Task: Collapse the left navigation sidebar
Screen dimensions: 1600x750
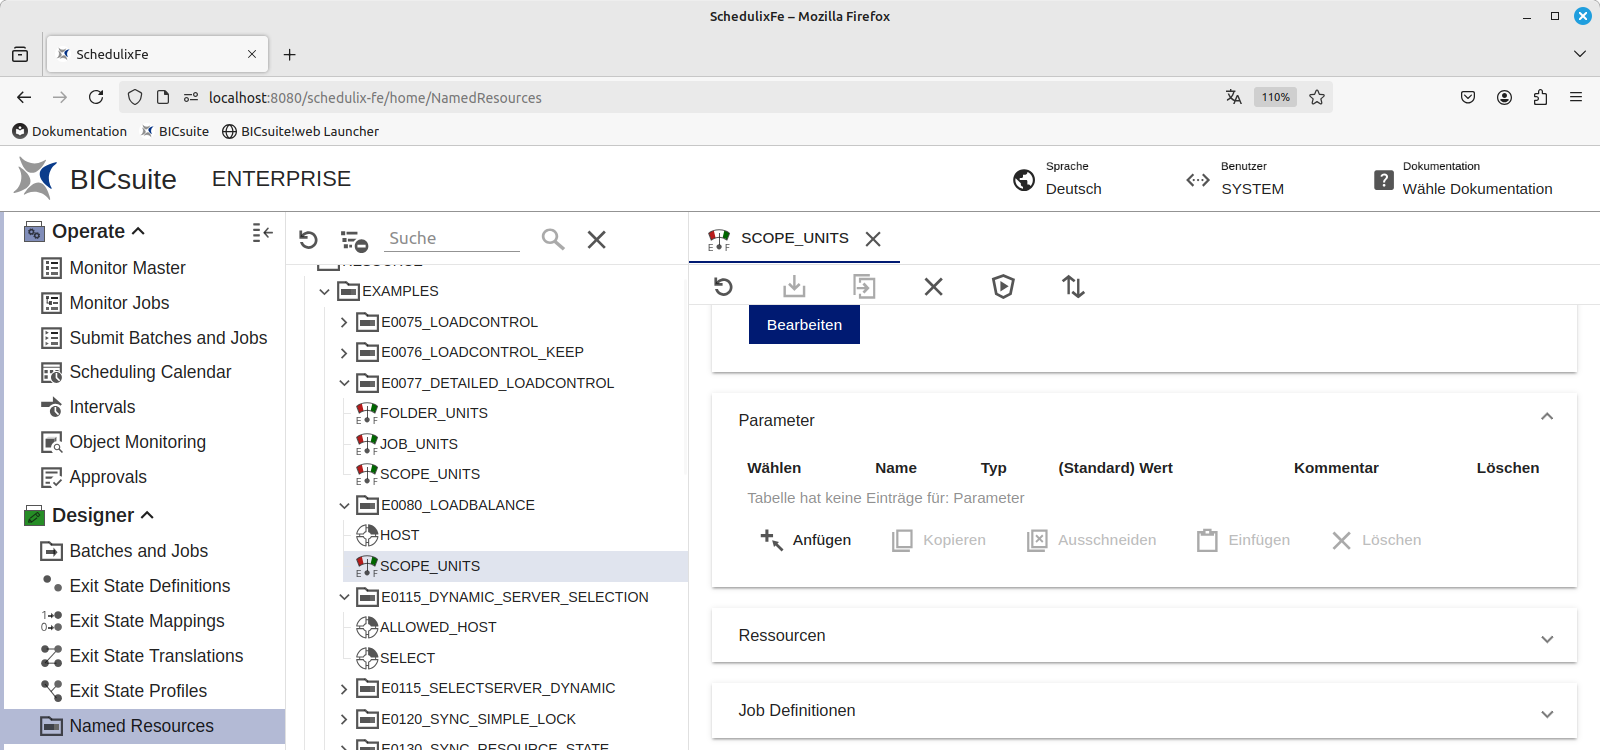Action: click(x=262, y=232)
